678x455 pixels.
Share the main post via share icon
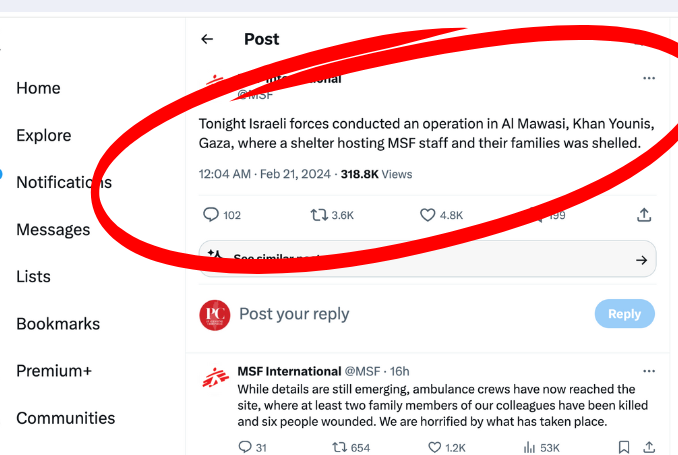(x=645, y=215)
